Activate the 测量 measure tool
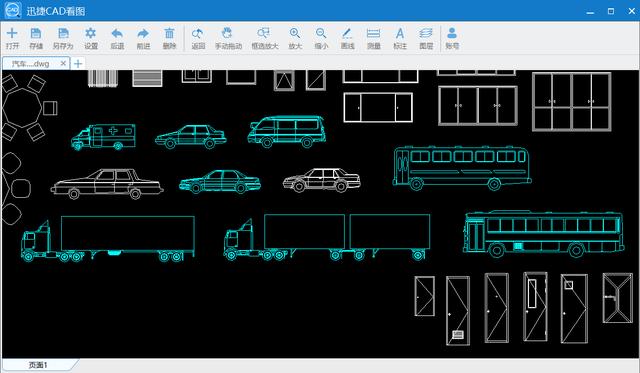640x373 pixels. [x=373, y=38]
